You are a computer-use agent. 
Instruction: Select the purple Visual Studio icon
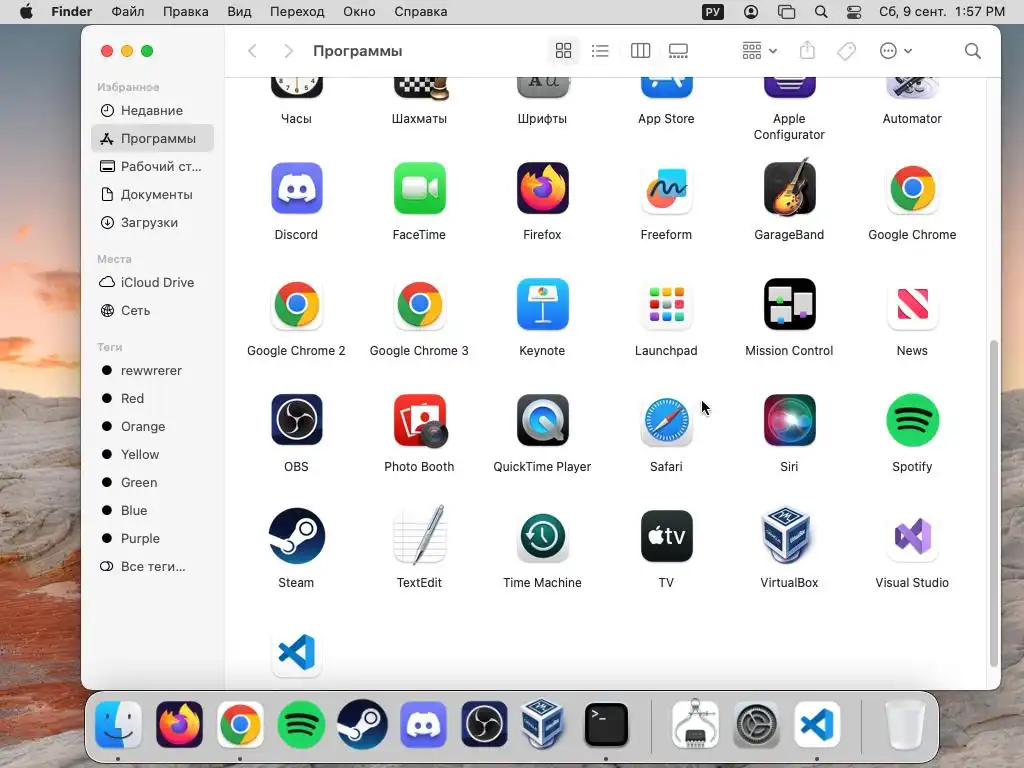pos(912,536)
